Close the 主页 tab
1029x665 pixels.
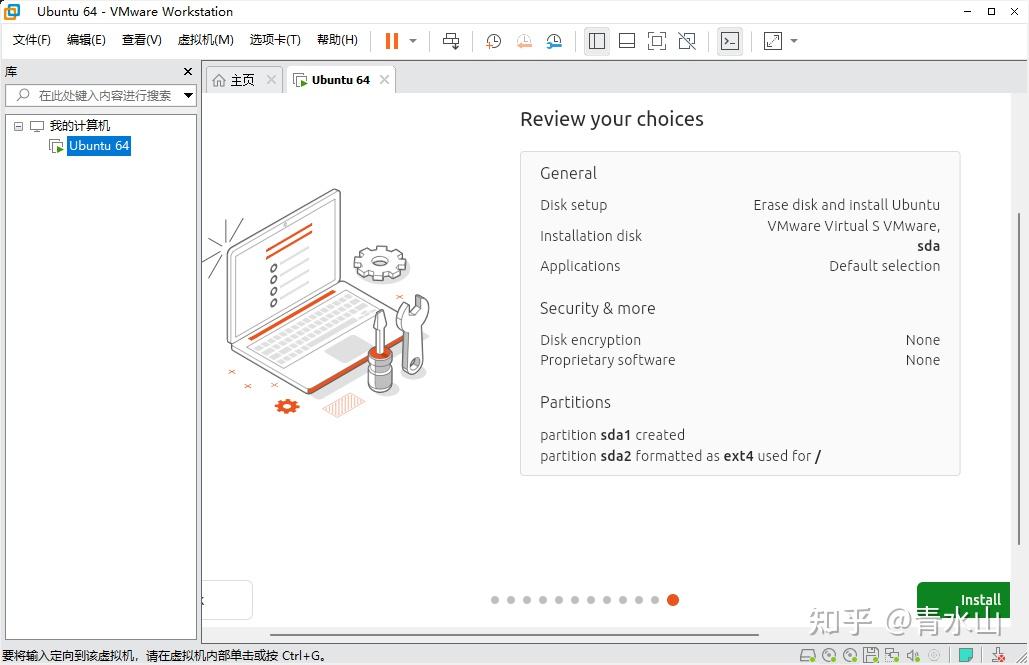271,79
